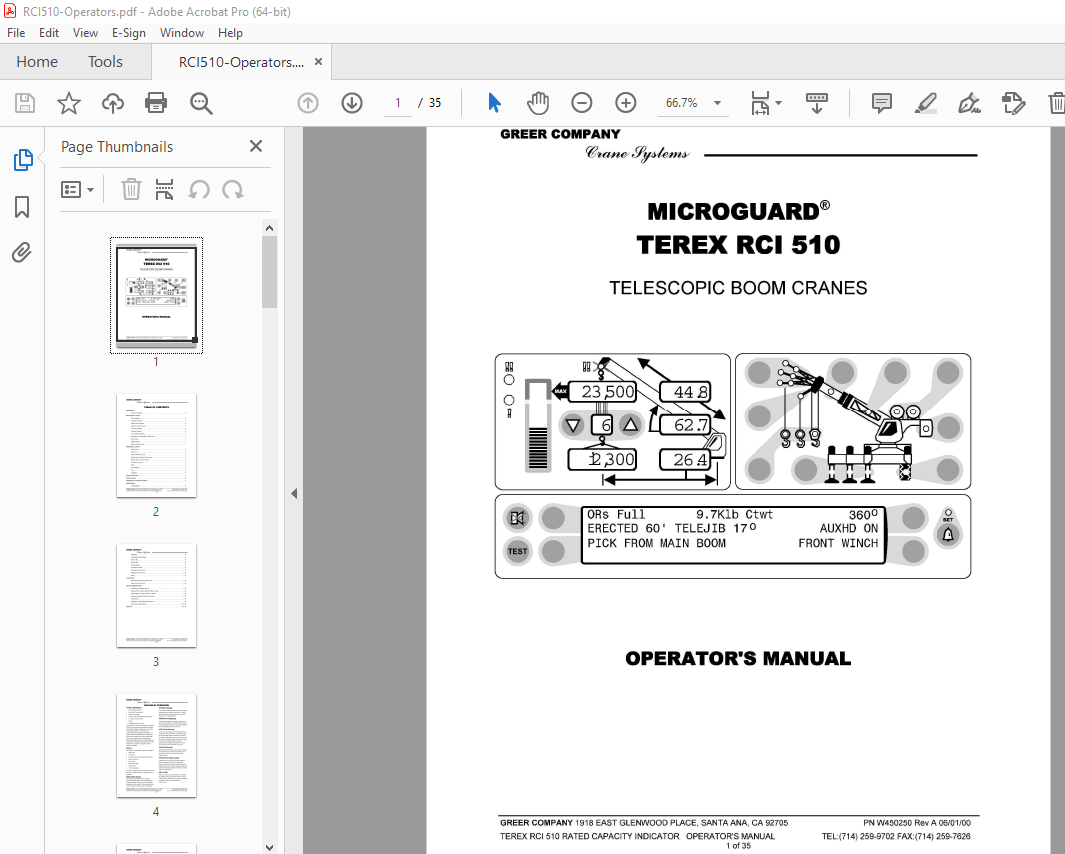
Task: Collapse the navigation pane arrow
Action: pyautogui.click(x=294, y=493)
